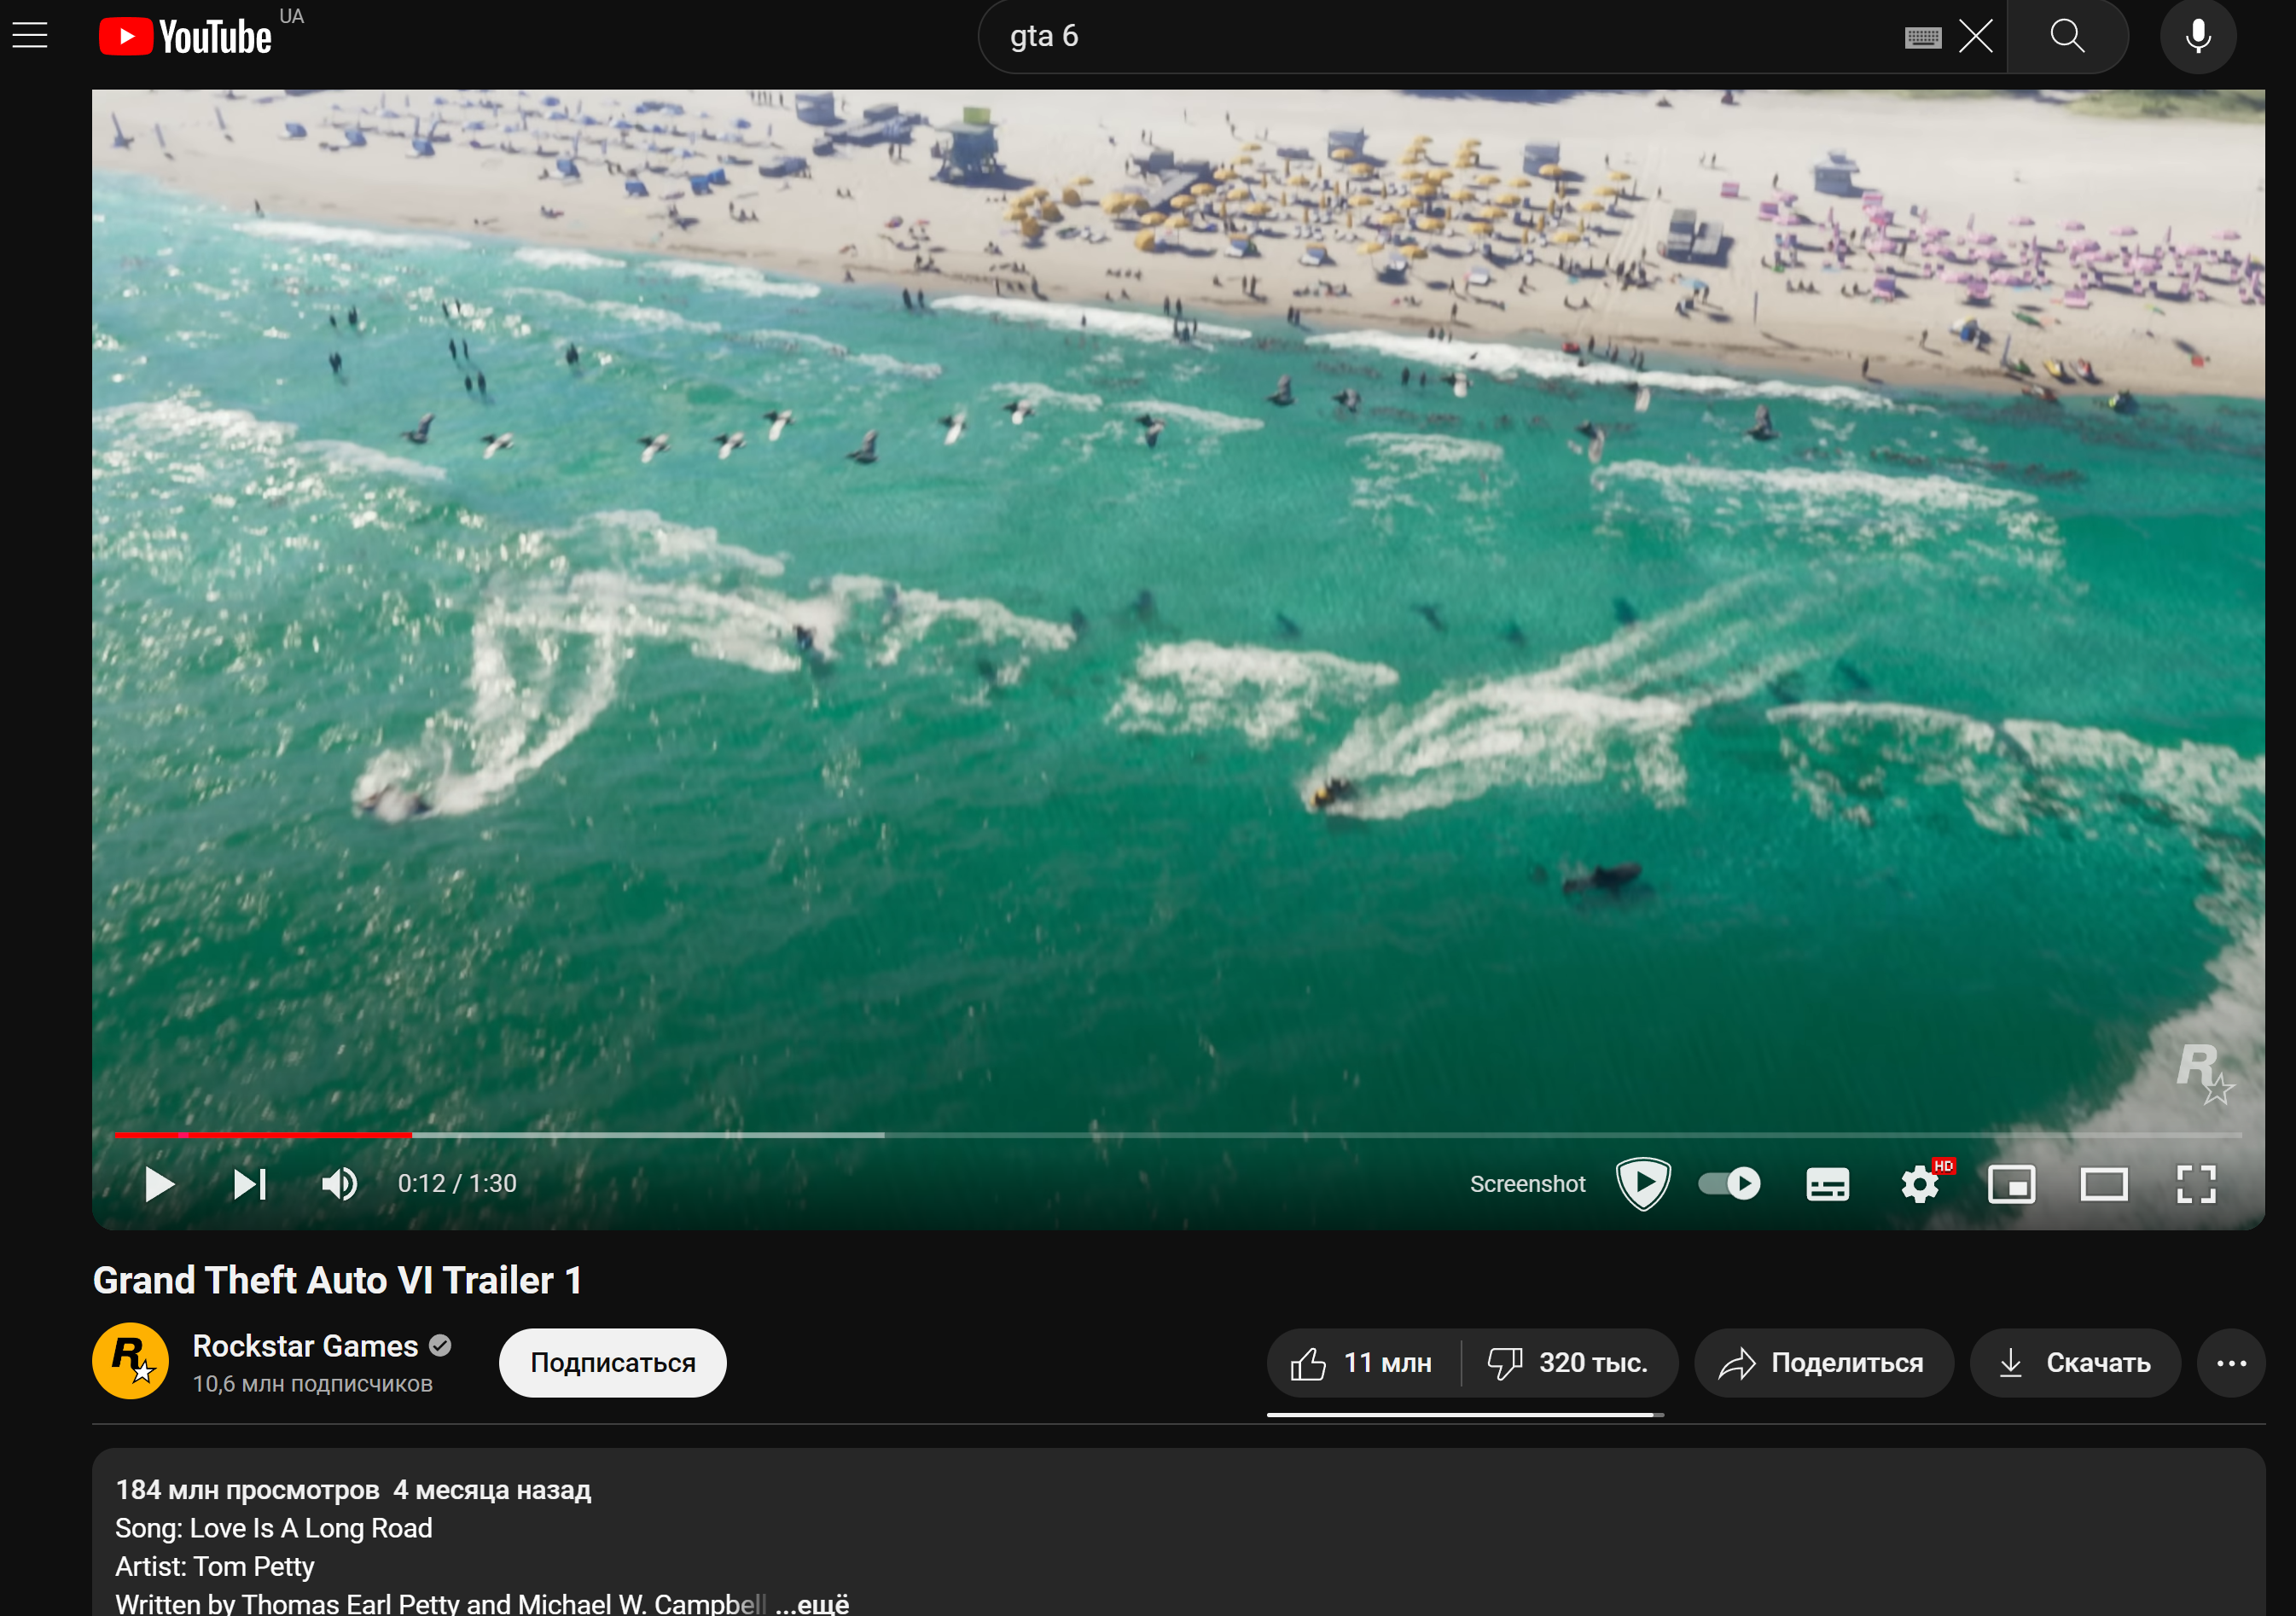The height and width of the screenshot is (1616, 2296).
Task: Start voice search with microphone
Action: (x=2197, y=37)
